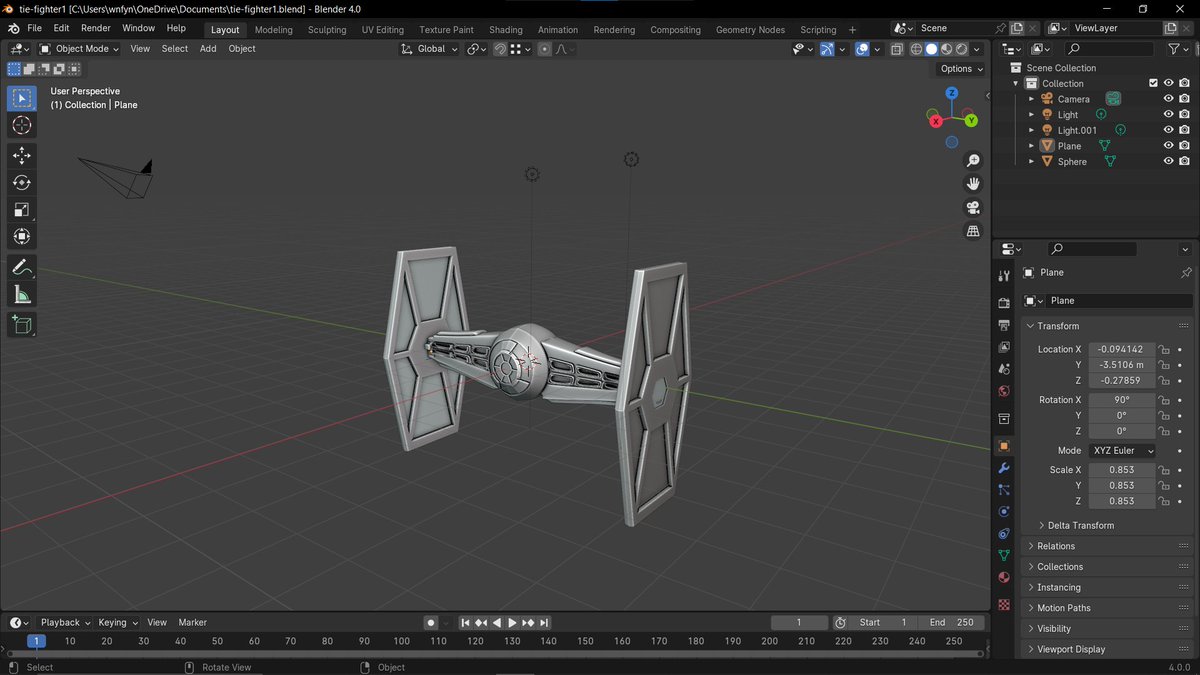Open the File menu
This screenshot has height=675, width=1200.
tap(34, 28)
